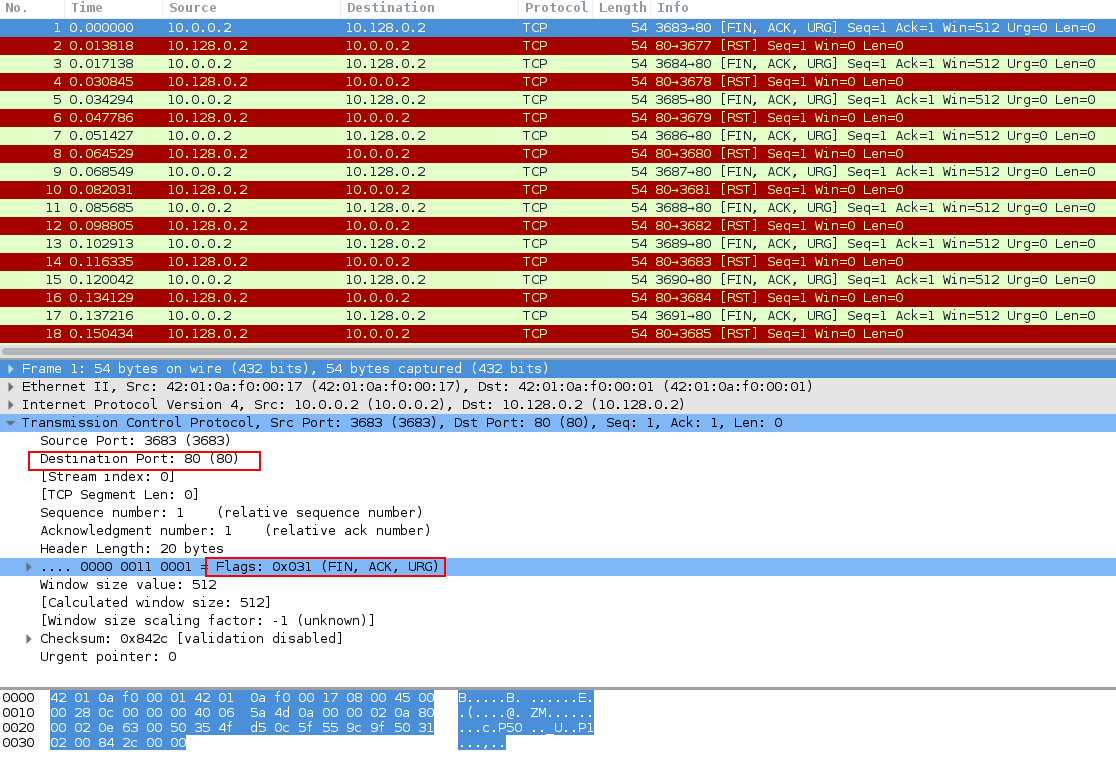
Task: Expand the Ethernet II section
Action: point(11,386)
